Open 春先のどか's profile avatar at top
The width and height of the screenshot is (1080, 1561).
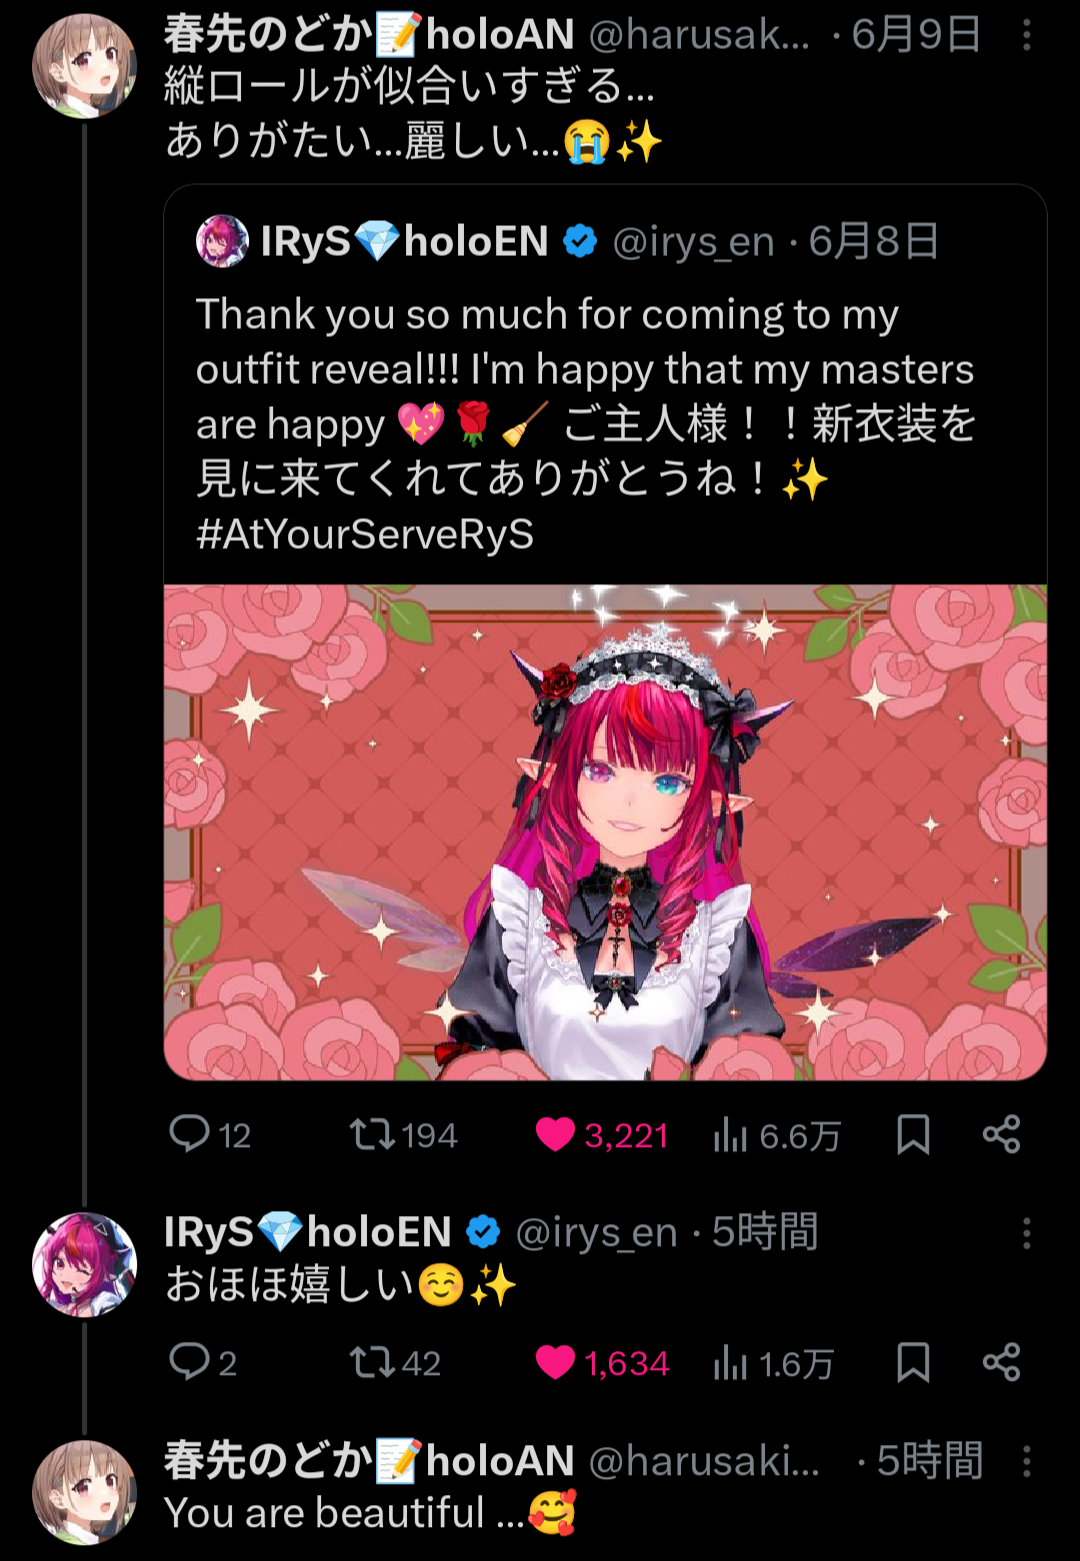click(x=84, y=66)
